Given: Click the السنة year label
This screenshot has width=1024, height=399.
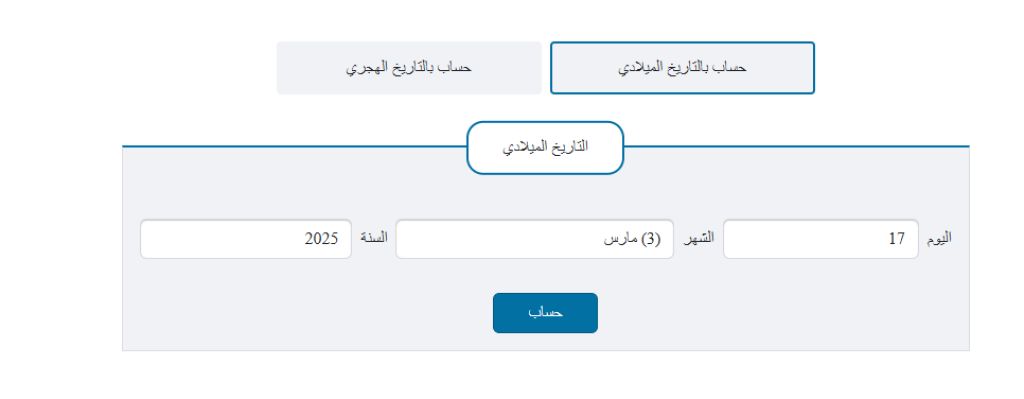Looking at the screenshot, I should click(x=374, y=238).
